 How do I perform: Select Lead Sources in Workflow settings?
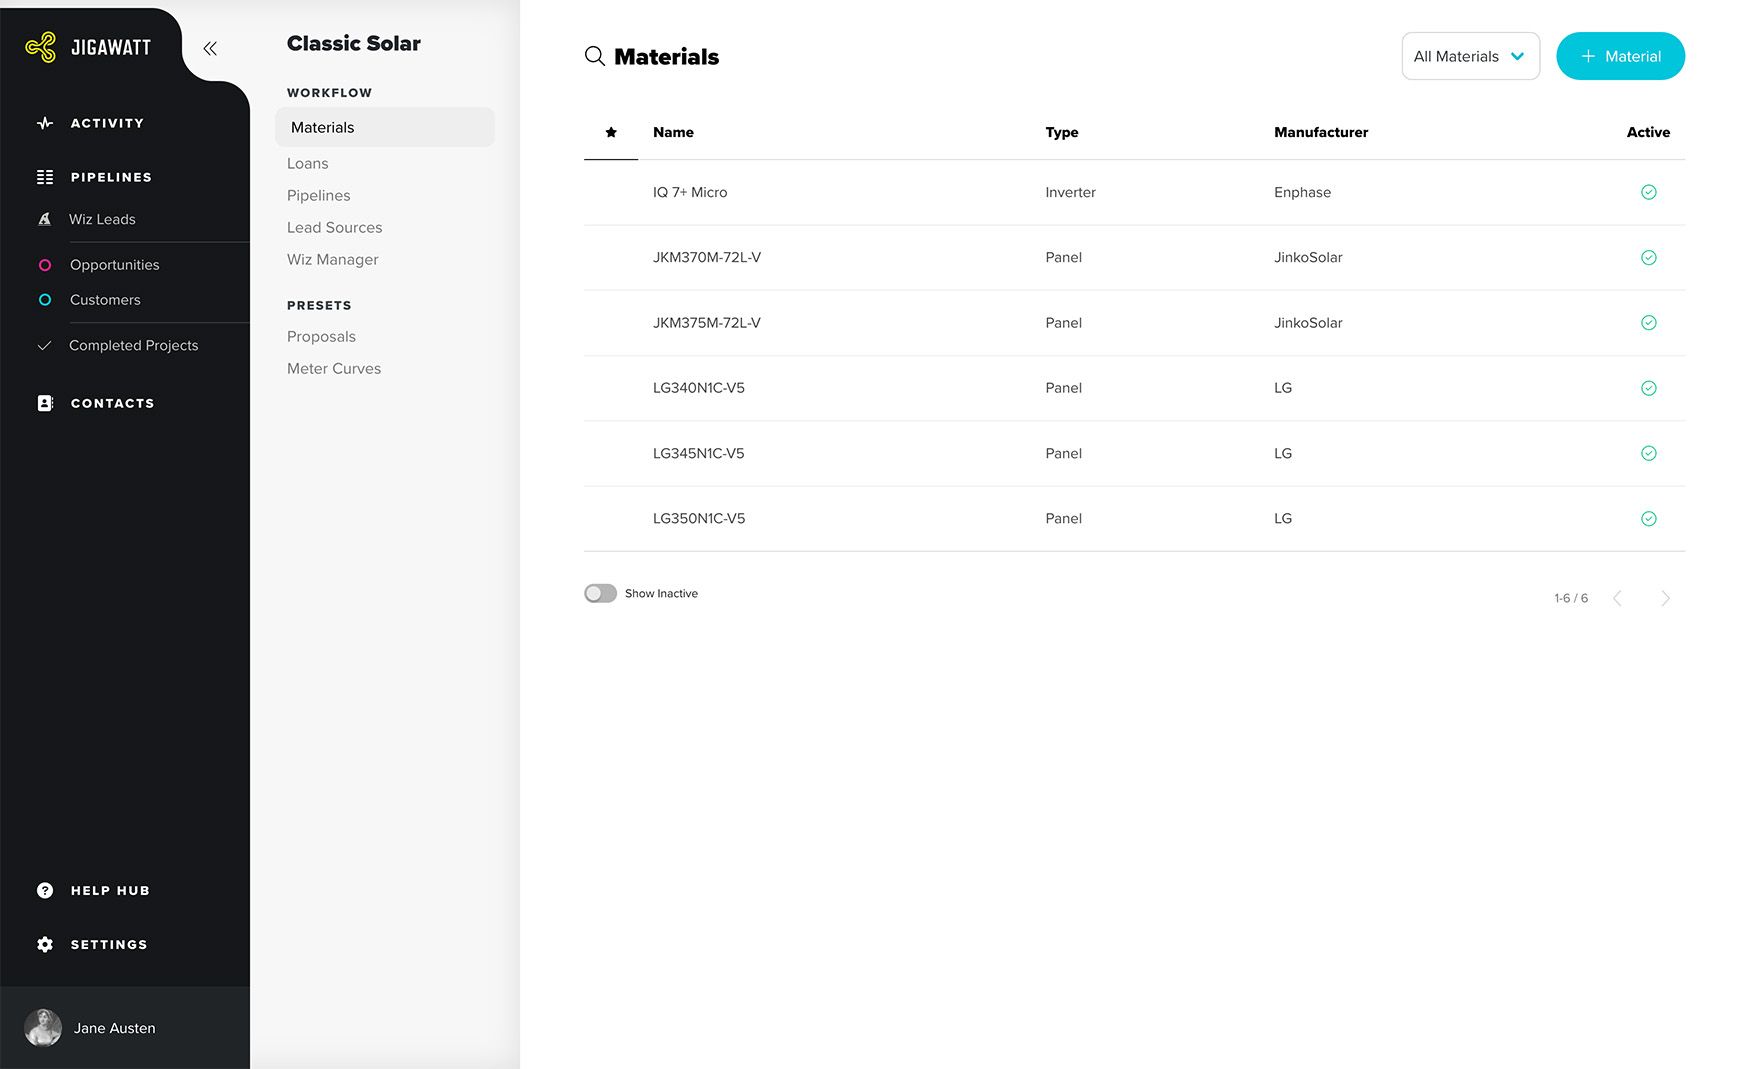pyautogui.click(x=334, y=228)
